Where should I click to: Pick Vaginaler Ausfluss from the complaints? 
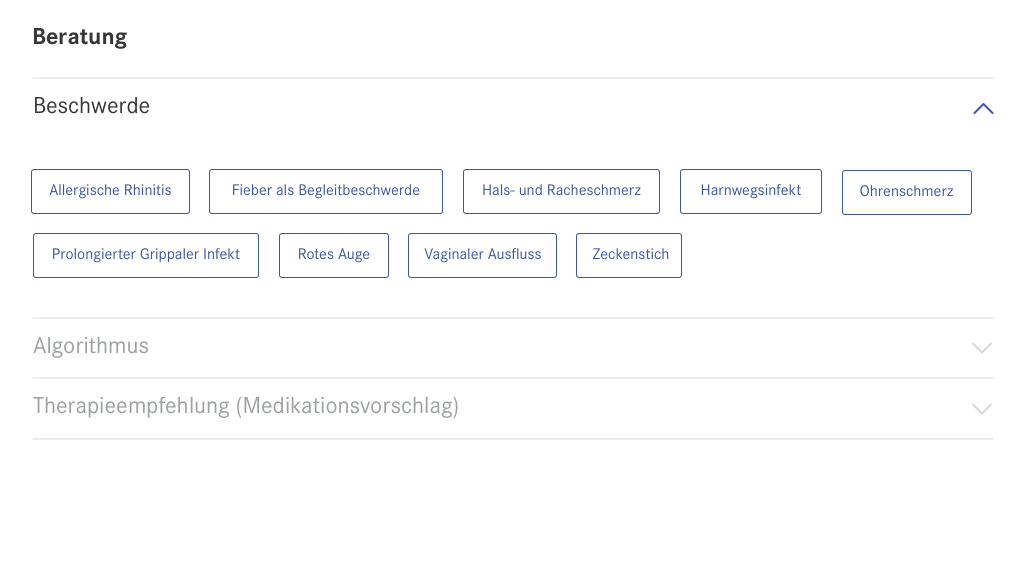483,255
